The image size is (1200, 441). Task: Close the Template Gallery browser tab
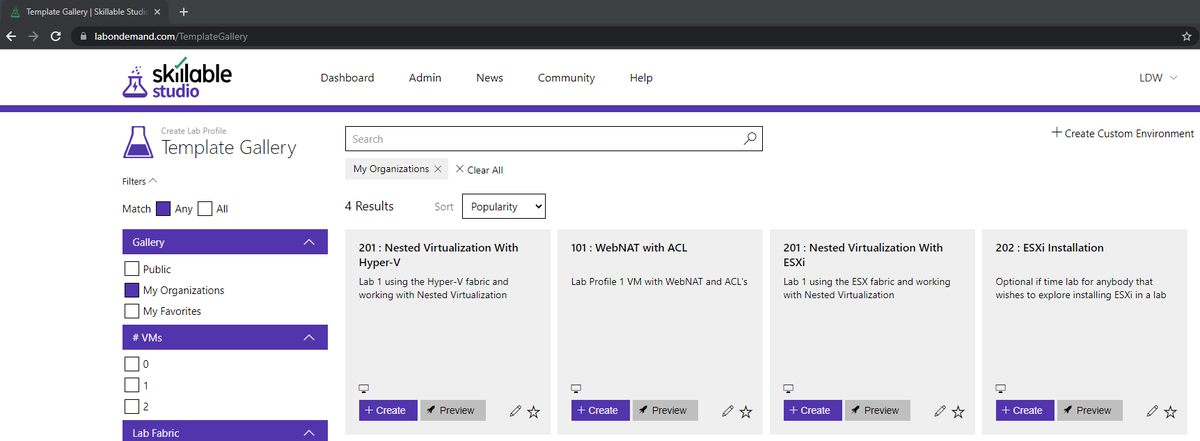pyautogui.click(x=157, y=11)
